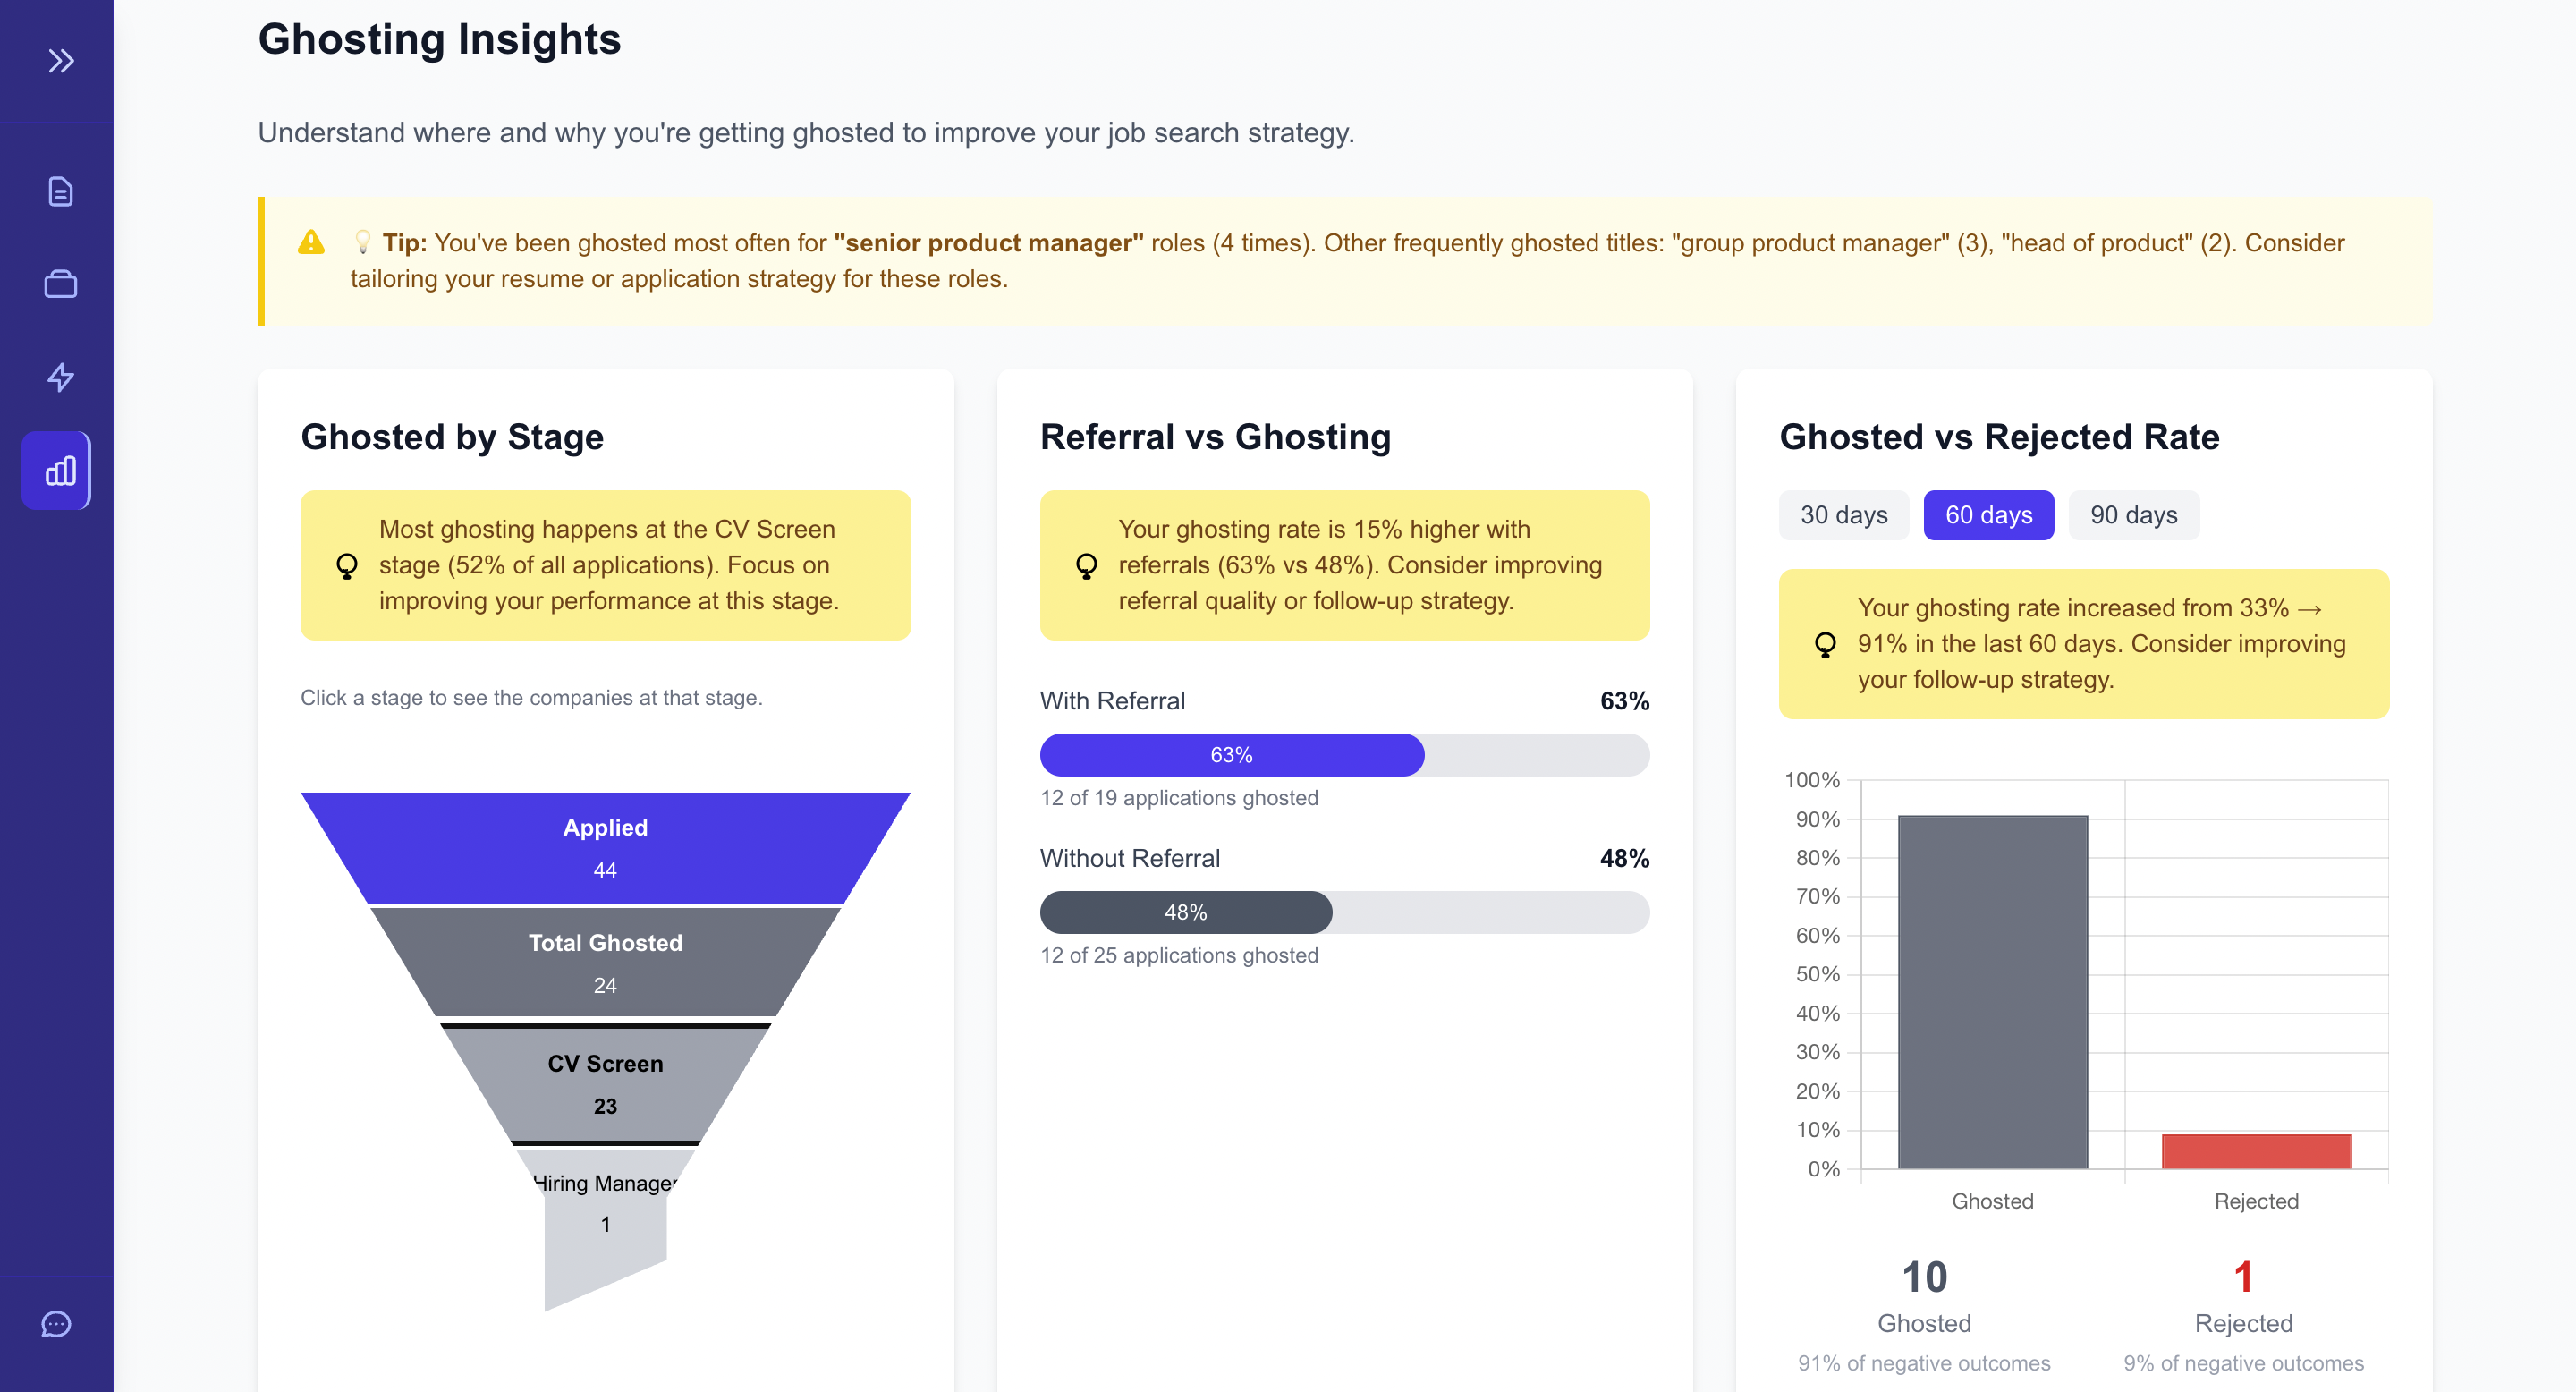Open the briefcase jobs section
Image resolution: width=2576 pixels, height=1392 pixels.
pyautogui.click(x=60, y=284)
